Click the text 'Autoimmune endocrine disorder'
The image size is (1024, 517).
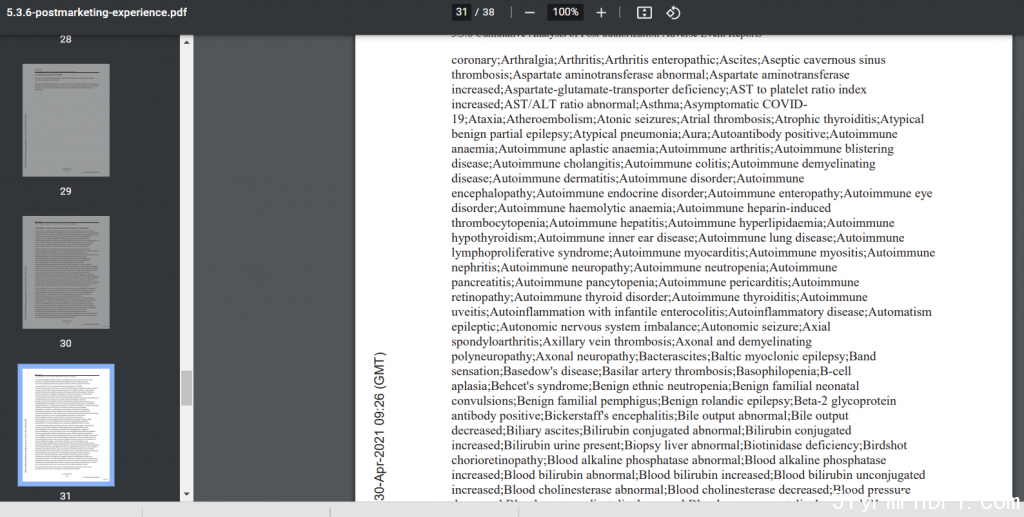tap(620, 193)
